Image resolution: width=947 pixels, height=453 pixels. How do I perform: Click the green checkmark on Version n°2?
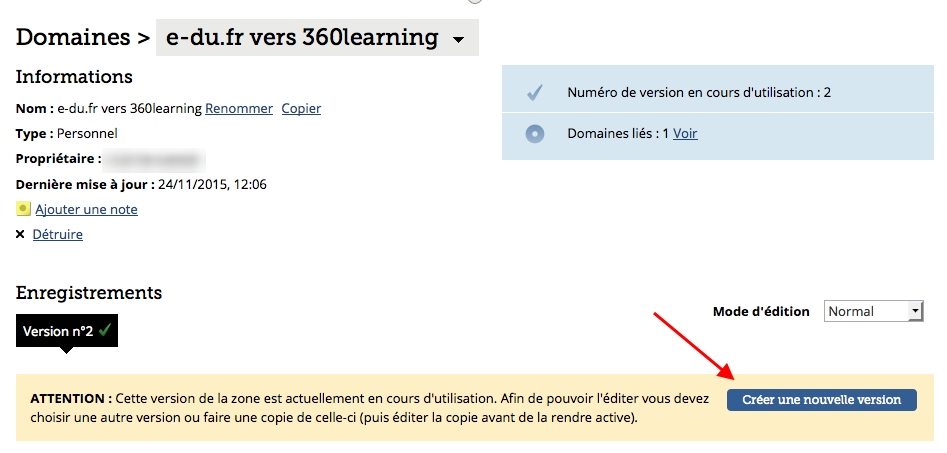click(x=105, y=330)
